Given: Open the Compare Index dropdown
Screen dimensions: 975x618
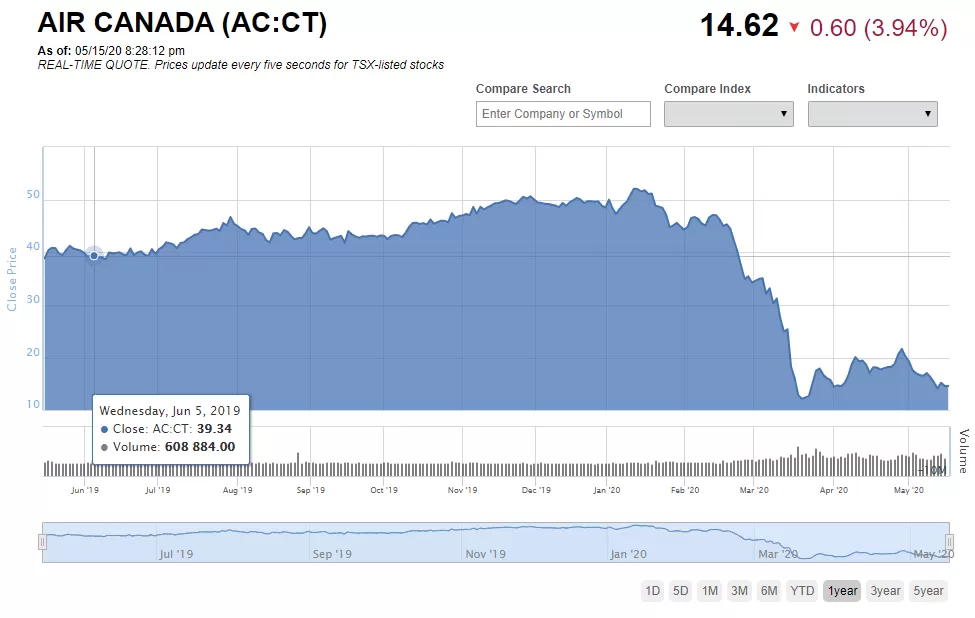Looking at the screenshot, I should click(x=729, y=114).
